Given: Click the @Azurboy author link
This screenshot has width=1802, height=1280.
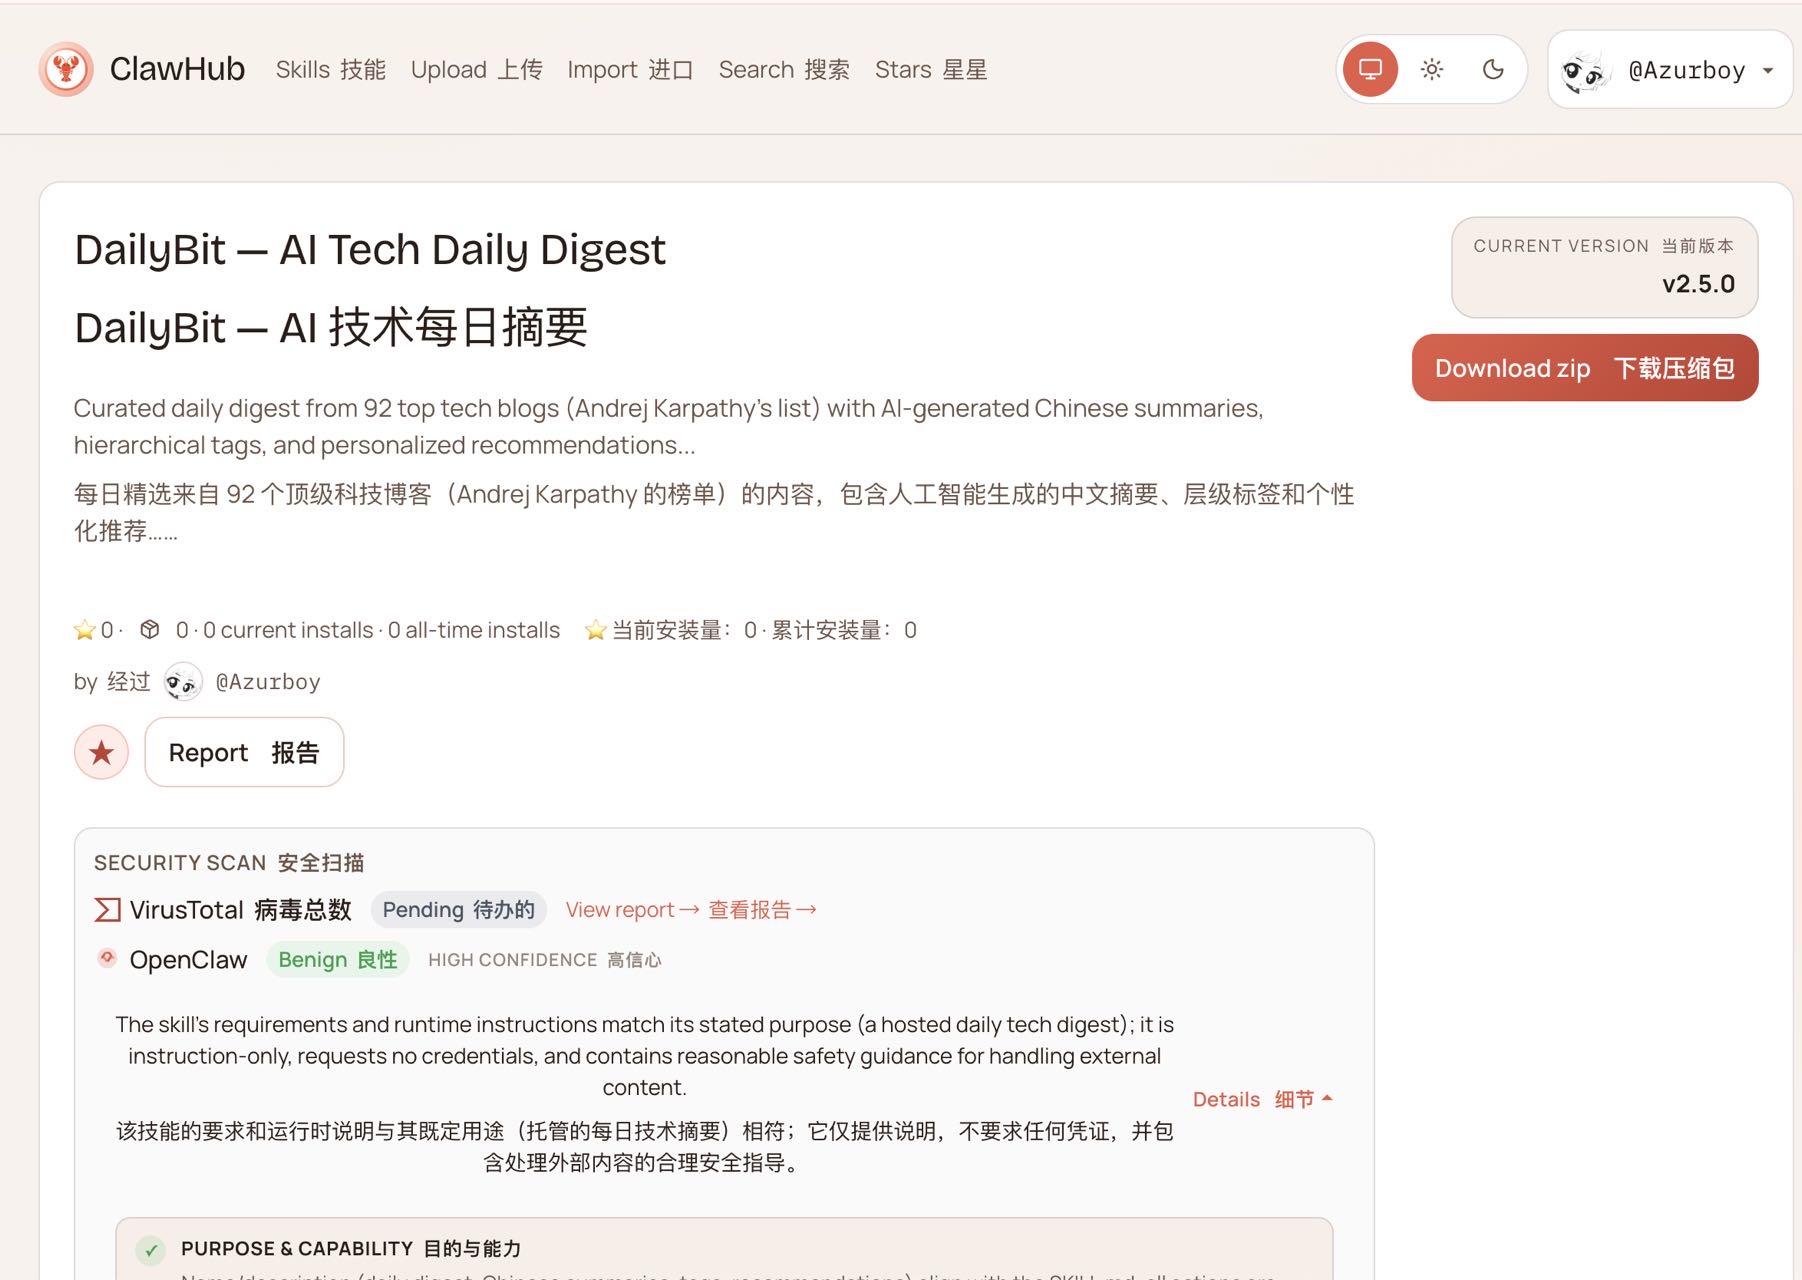Looking at the screenshot, I should 268,682.
